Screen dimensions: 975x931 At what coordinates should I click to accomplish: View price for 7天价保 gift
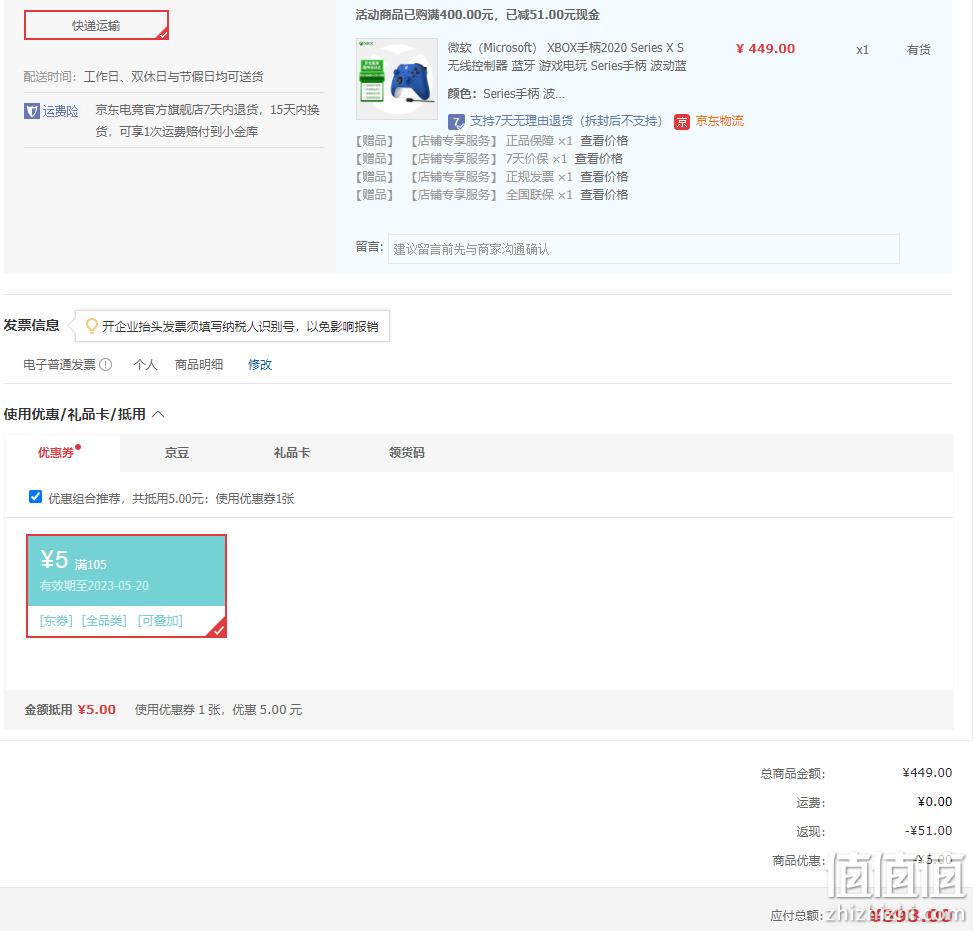pos(599,159)
